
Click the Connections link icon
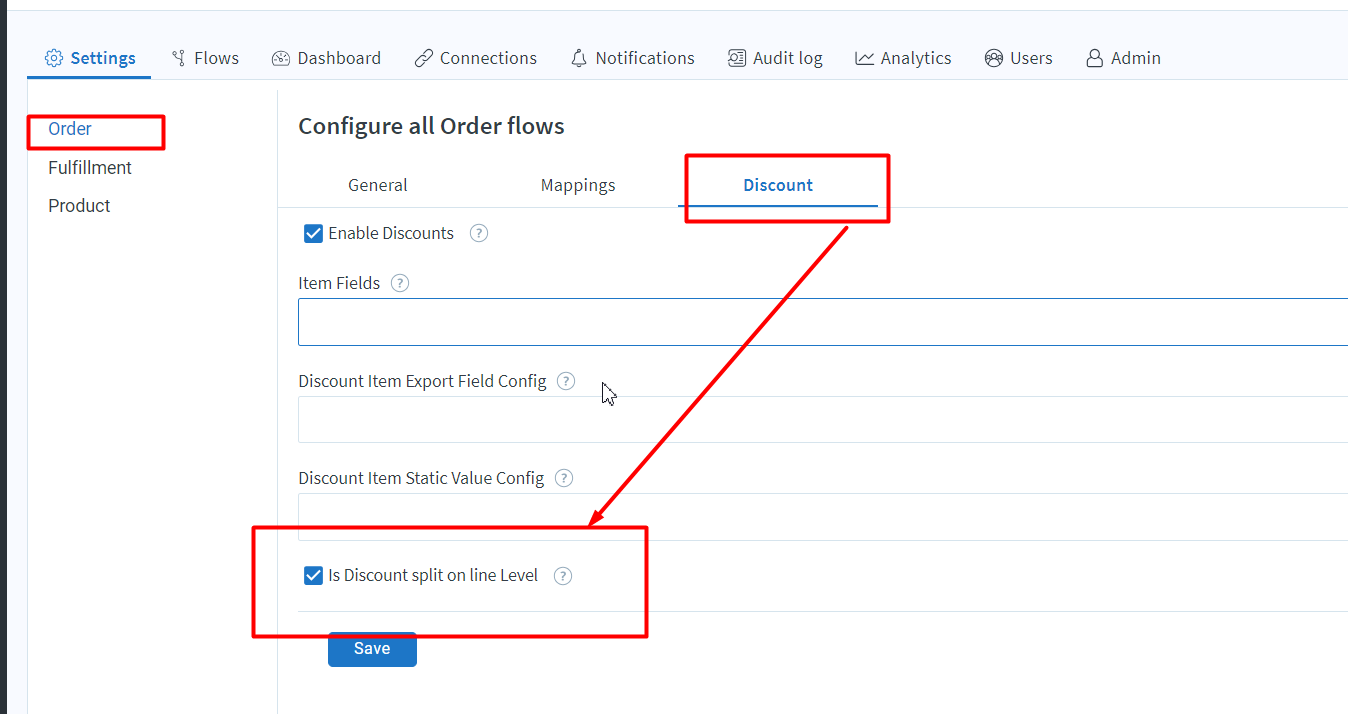424,58
